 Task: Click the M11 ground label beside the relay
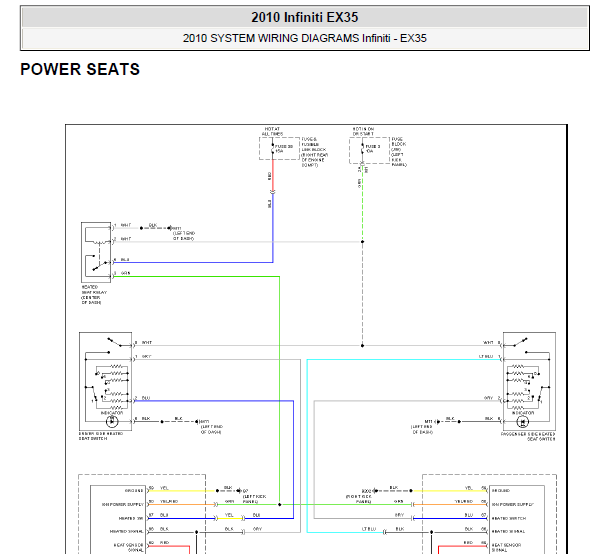click(x=176, y=228)
